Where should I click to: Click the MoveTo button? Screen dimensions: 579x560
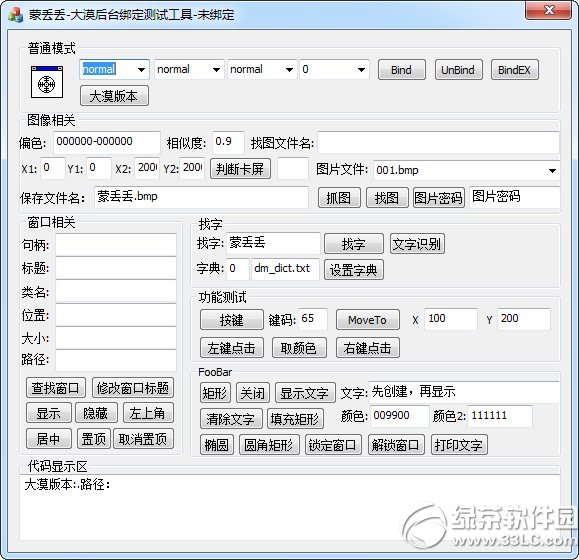point(368,320)
